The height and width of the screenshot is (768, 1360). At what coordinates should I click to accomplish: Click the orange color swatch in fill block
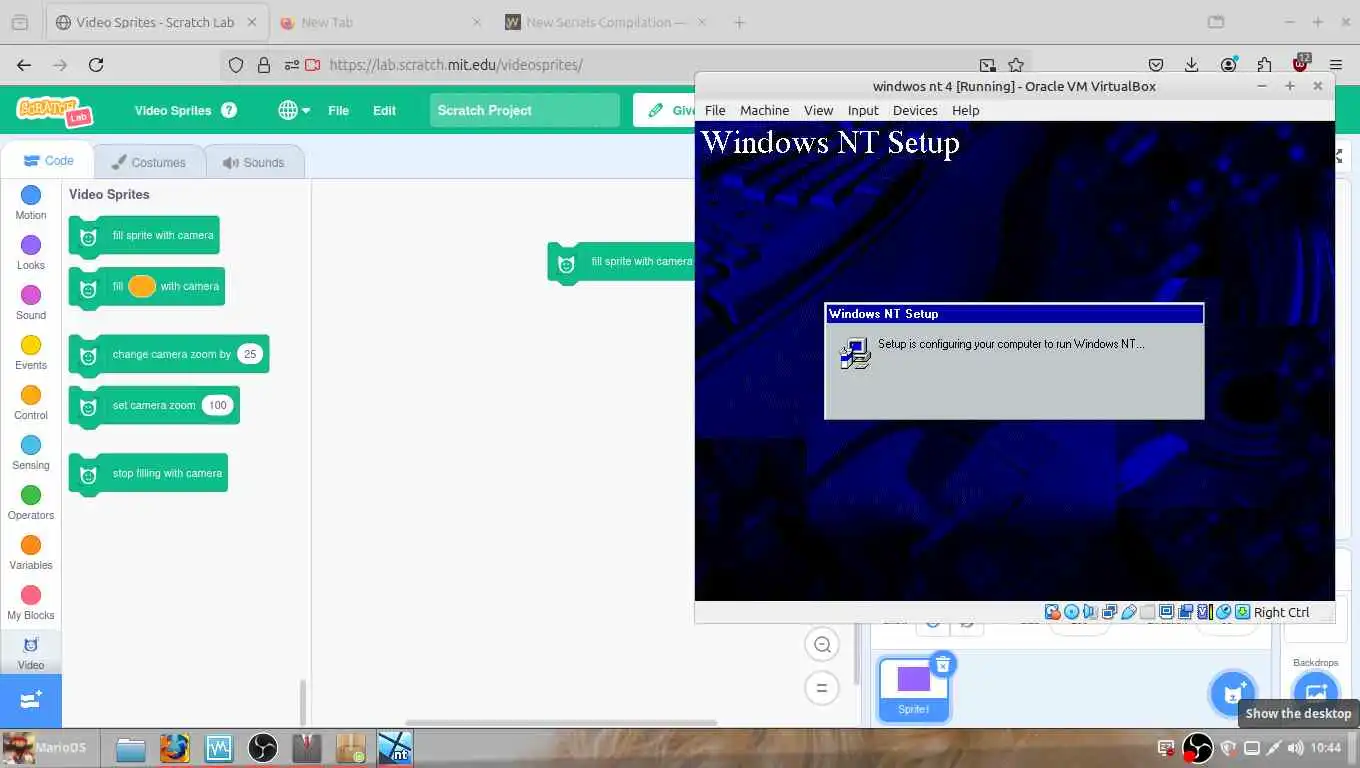pyautogui.click(x=142, y=286)
